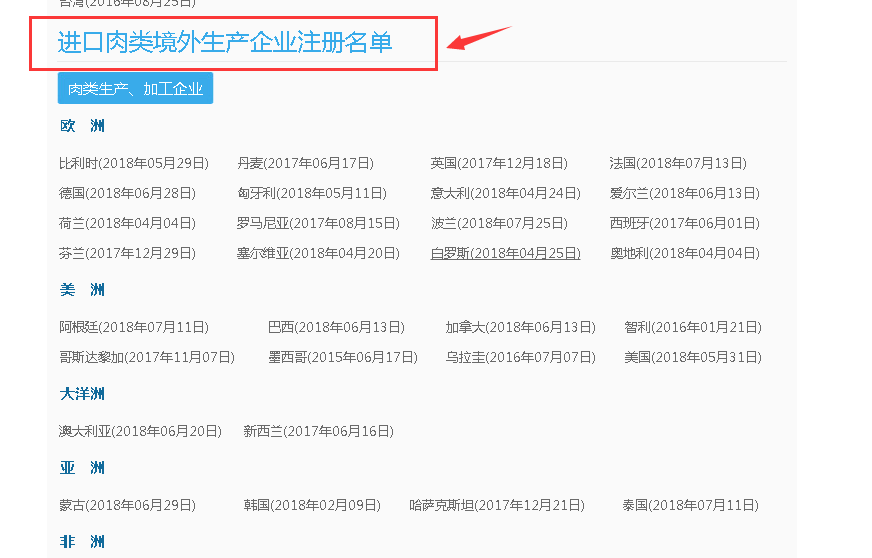
Task: Click the 亚 洲 section heading
Action: click(x=82, y=468)
